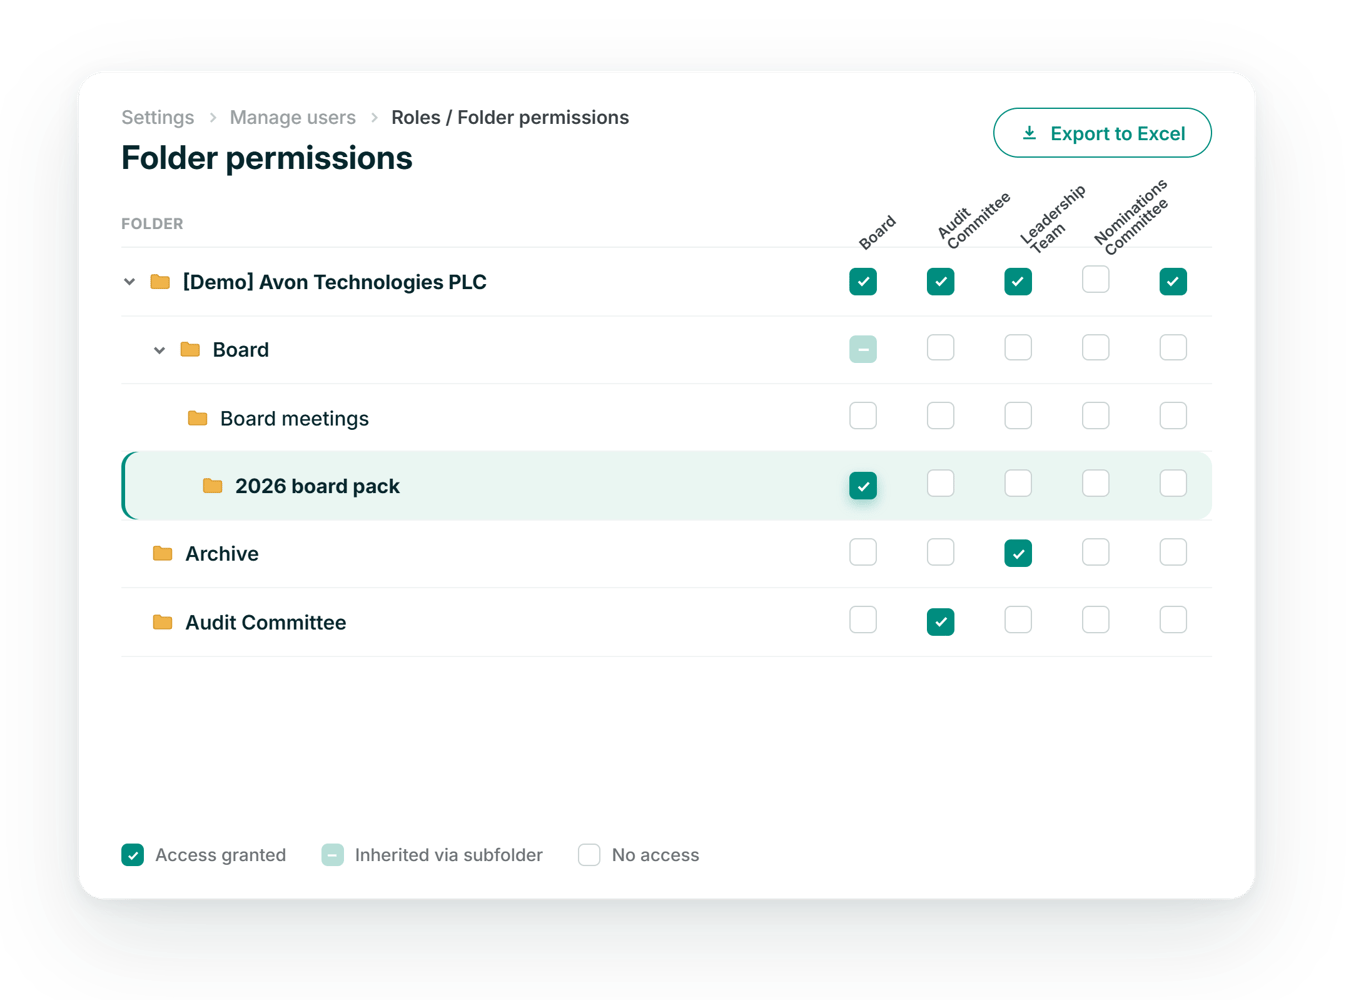This screenshot has width=1356, height=1000.
Task: Check Board role for Audit Committee folder
Action: coord(863,620)
